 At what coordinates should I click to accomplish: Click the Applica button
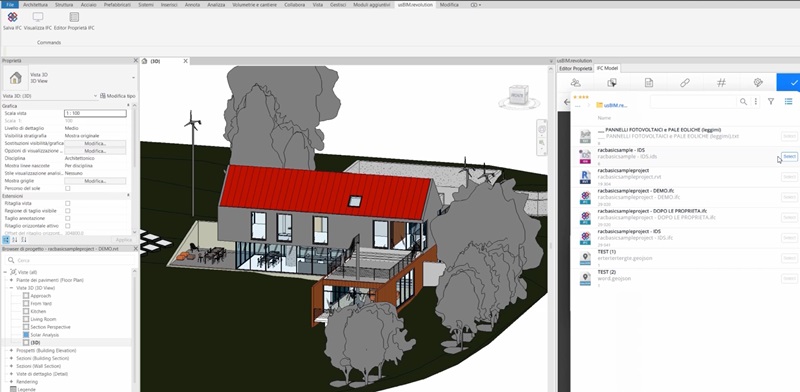123,239
